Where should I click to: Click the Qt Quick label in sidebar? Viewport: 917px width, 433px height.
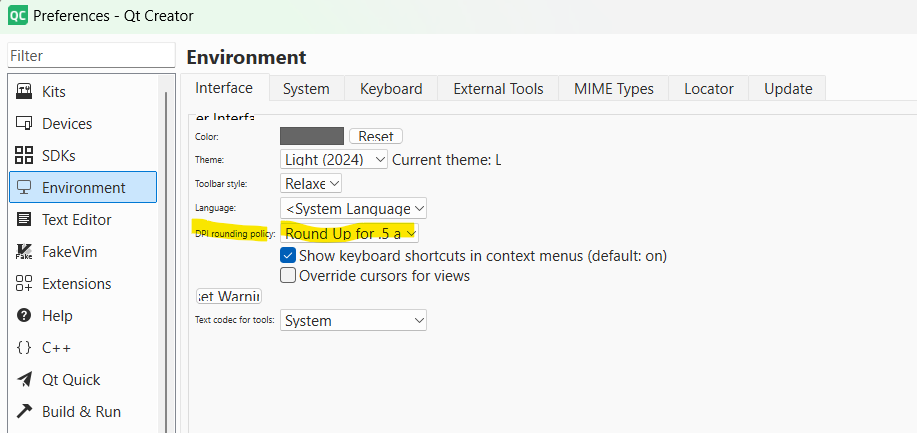tap(71, 379)
